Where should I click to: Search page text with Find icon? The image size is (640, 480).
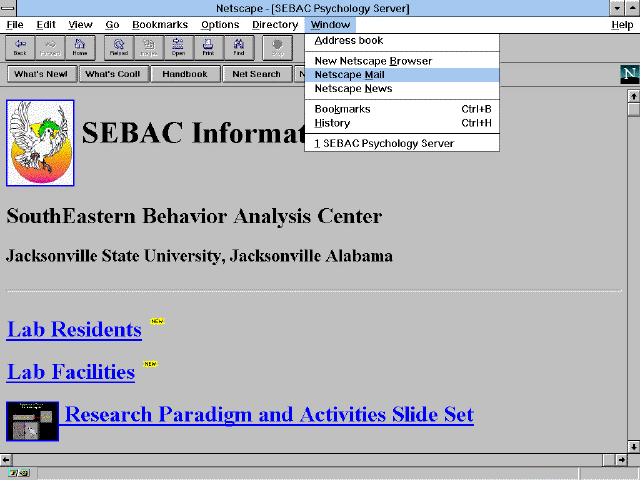pos(239,48)
